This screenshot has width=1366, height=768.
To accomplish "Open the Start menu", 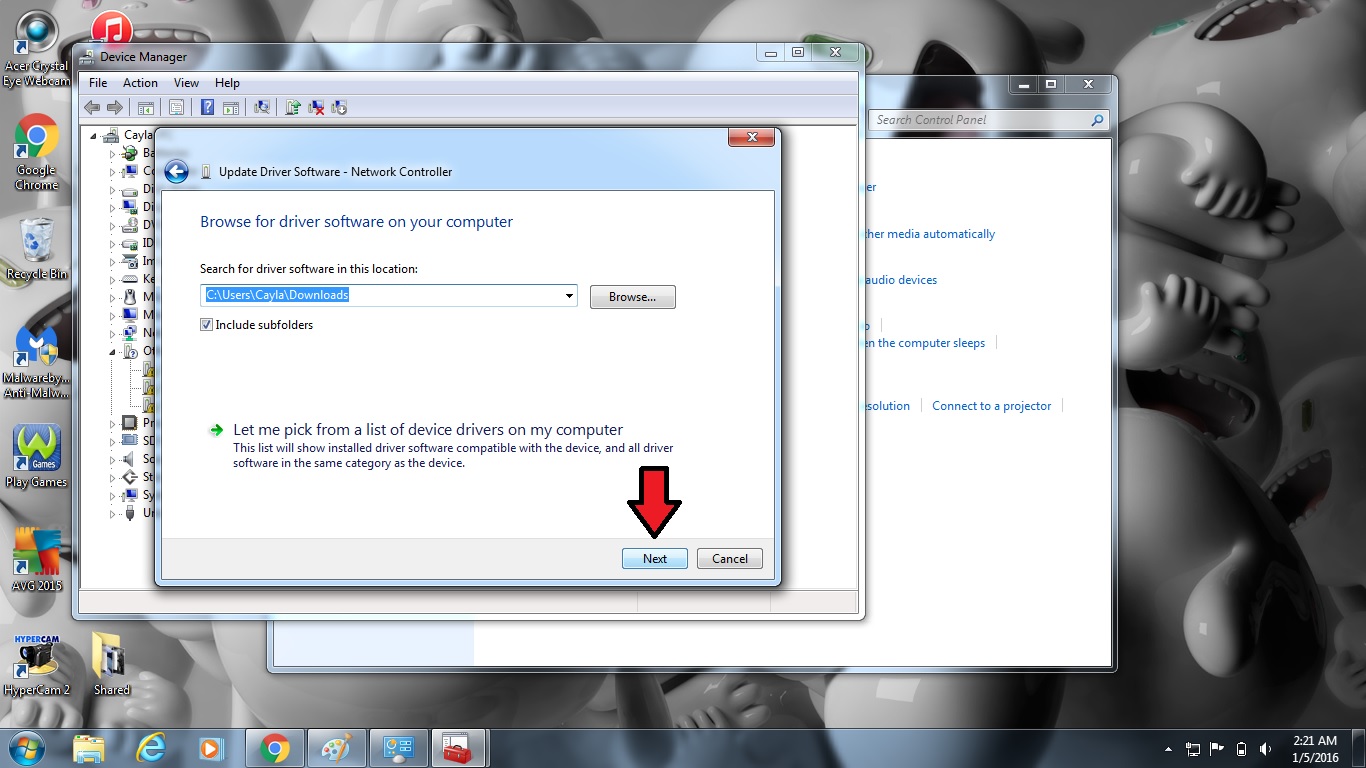I will 27,748.
